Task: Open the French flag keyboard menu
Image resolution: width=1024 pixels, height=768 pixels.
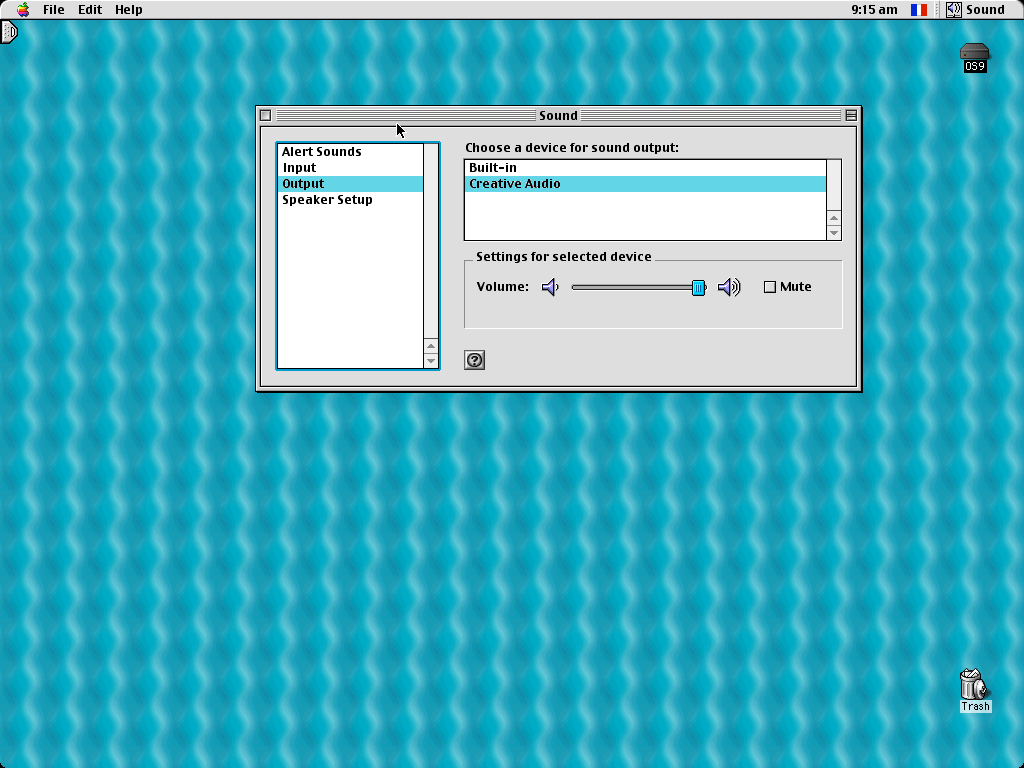Action: tap(919, 9)
